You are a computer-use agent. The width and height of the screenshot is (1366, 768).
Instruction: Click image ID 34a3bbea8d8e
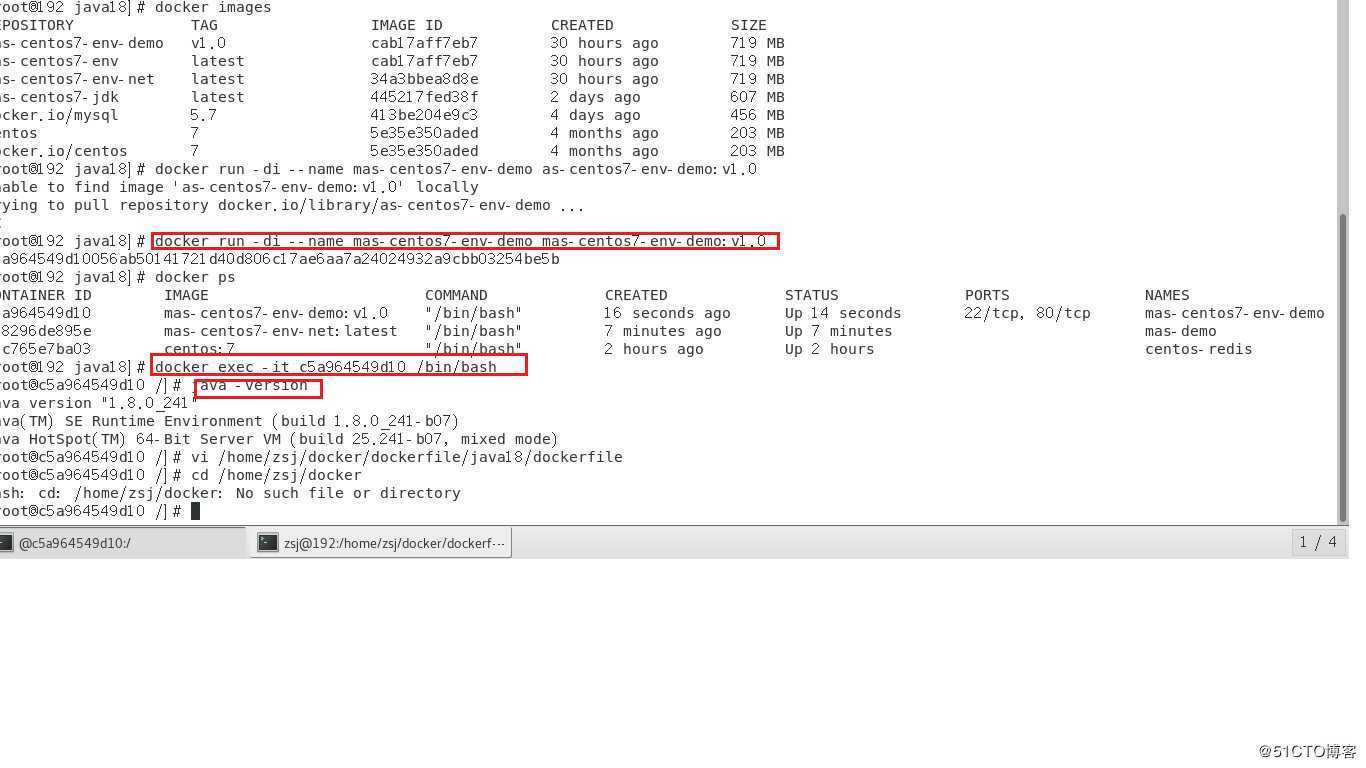pos(424,79)
